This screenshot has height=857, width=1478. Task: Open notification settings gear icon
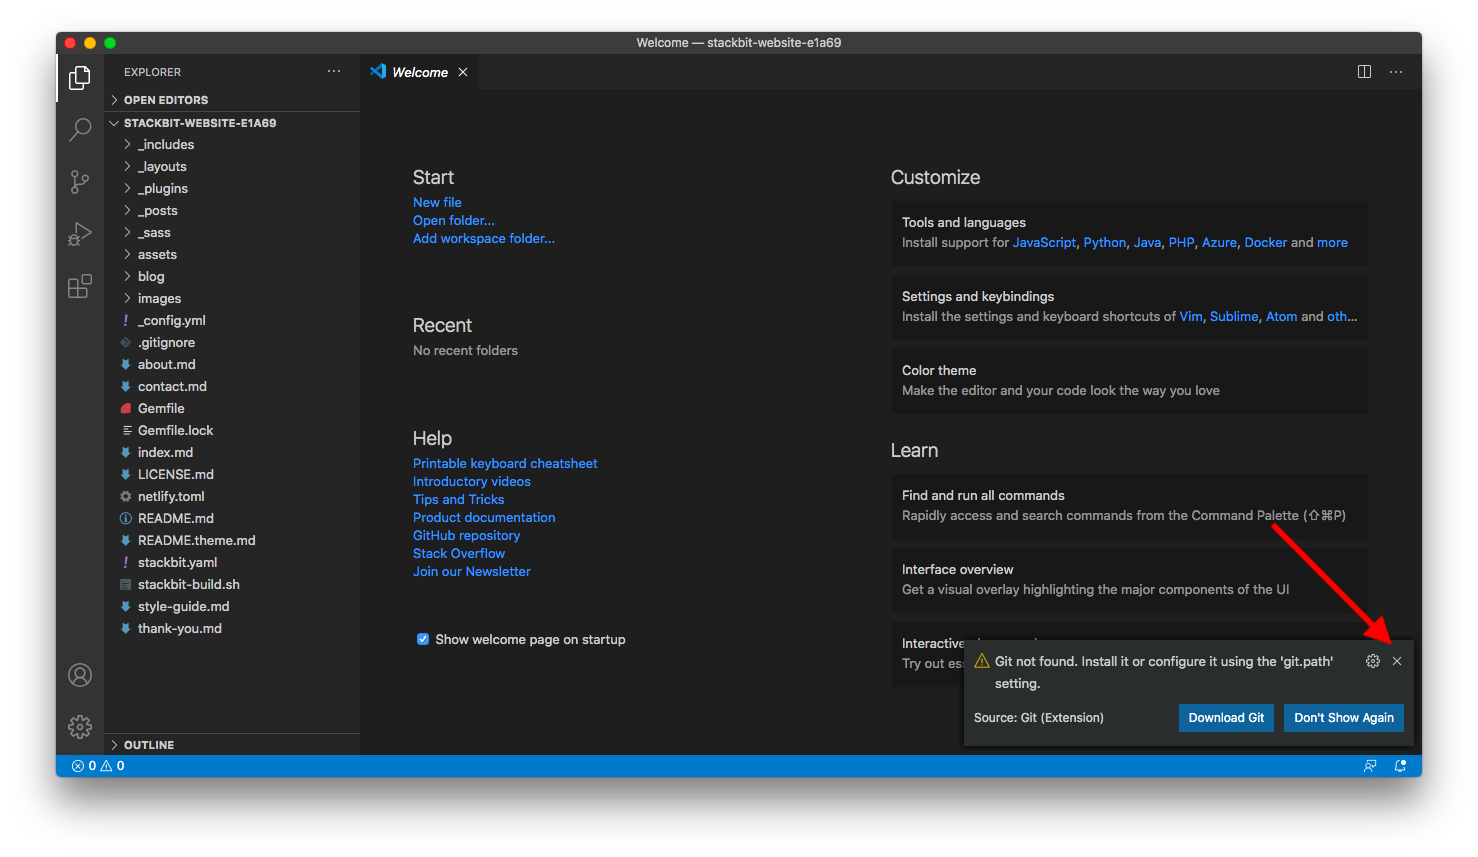1373,661
